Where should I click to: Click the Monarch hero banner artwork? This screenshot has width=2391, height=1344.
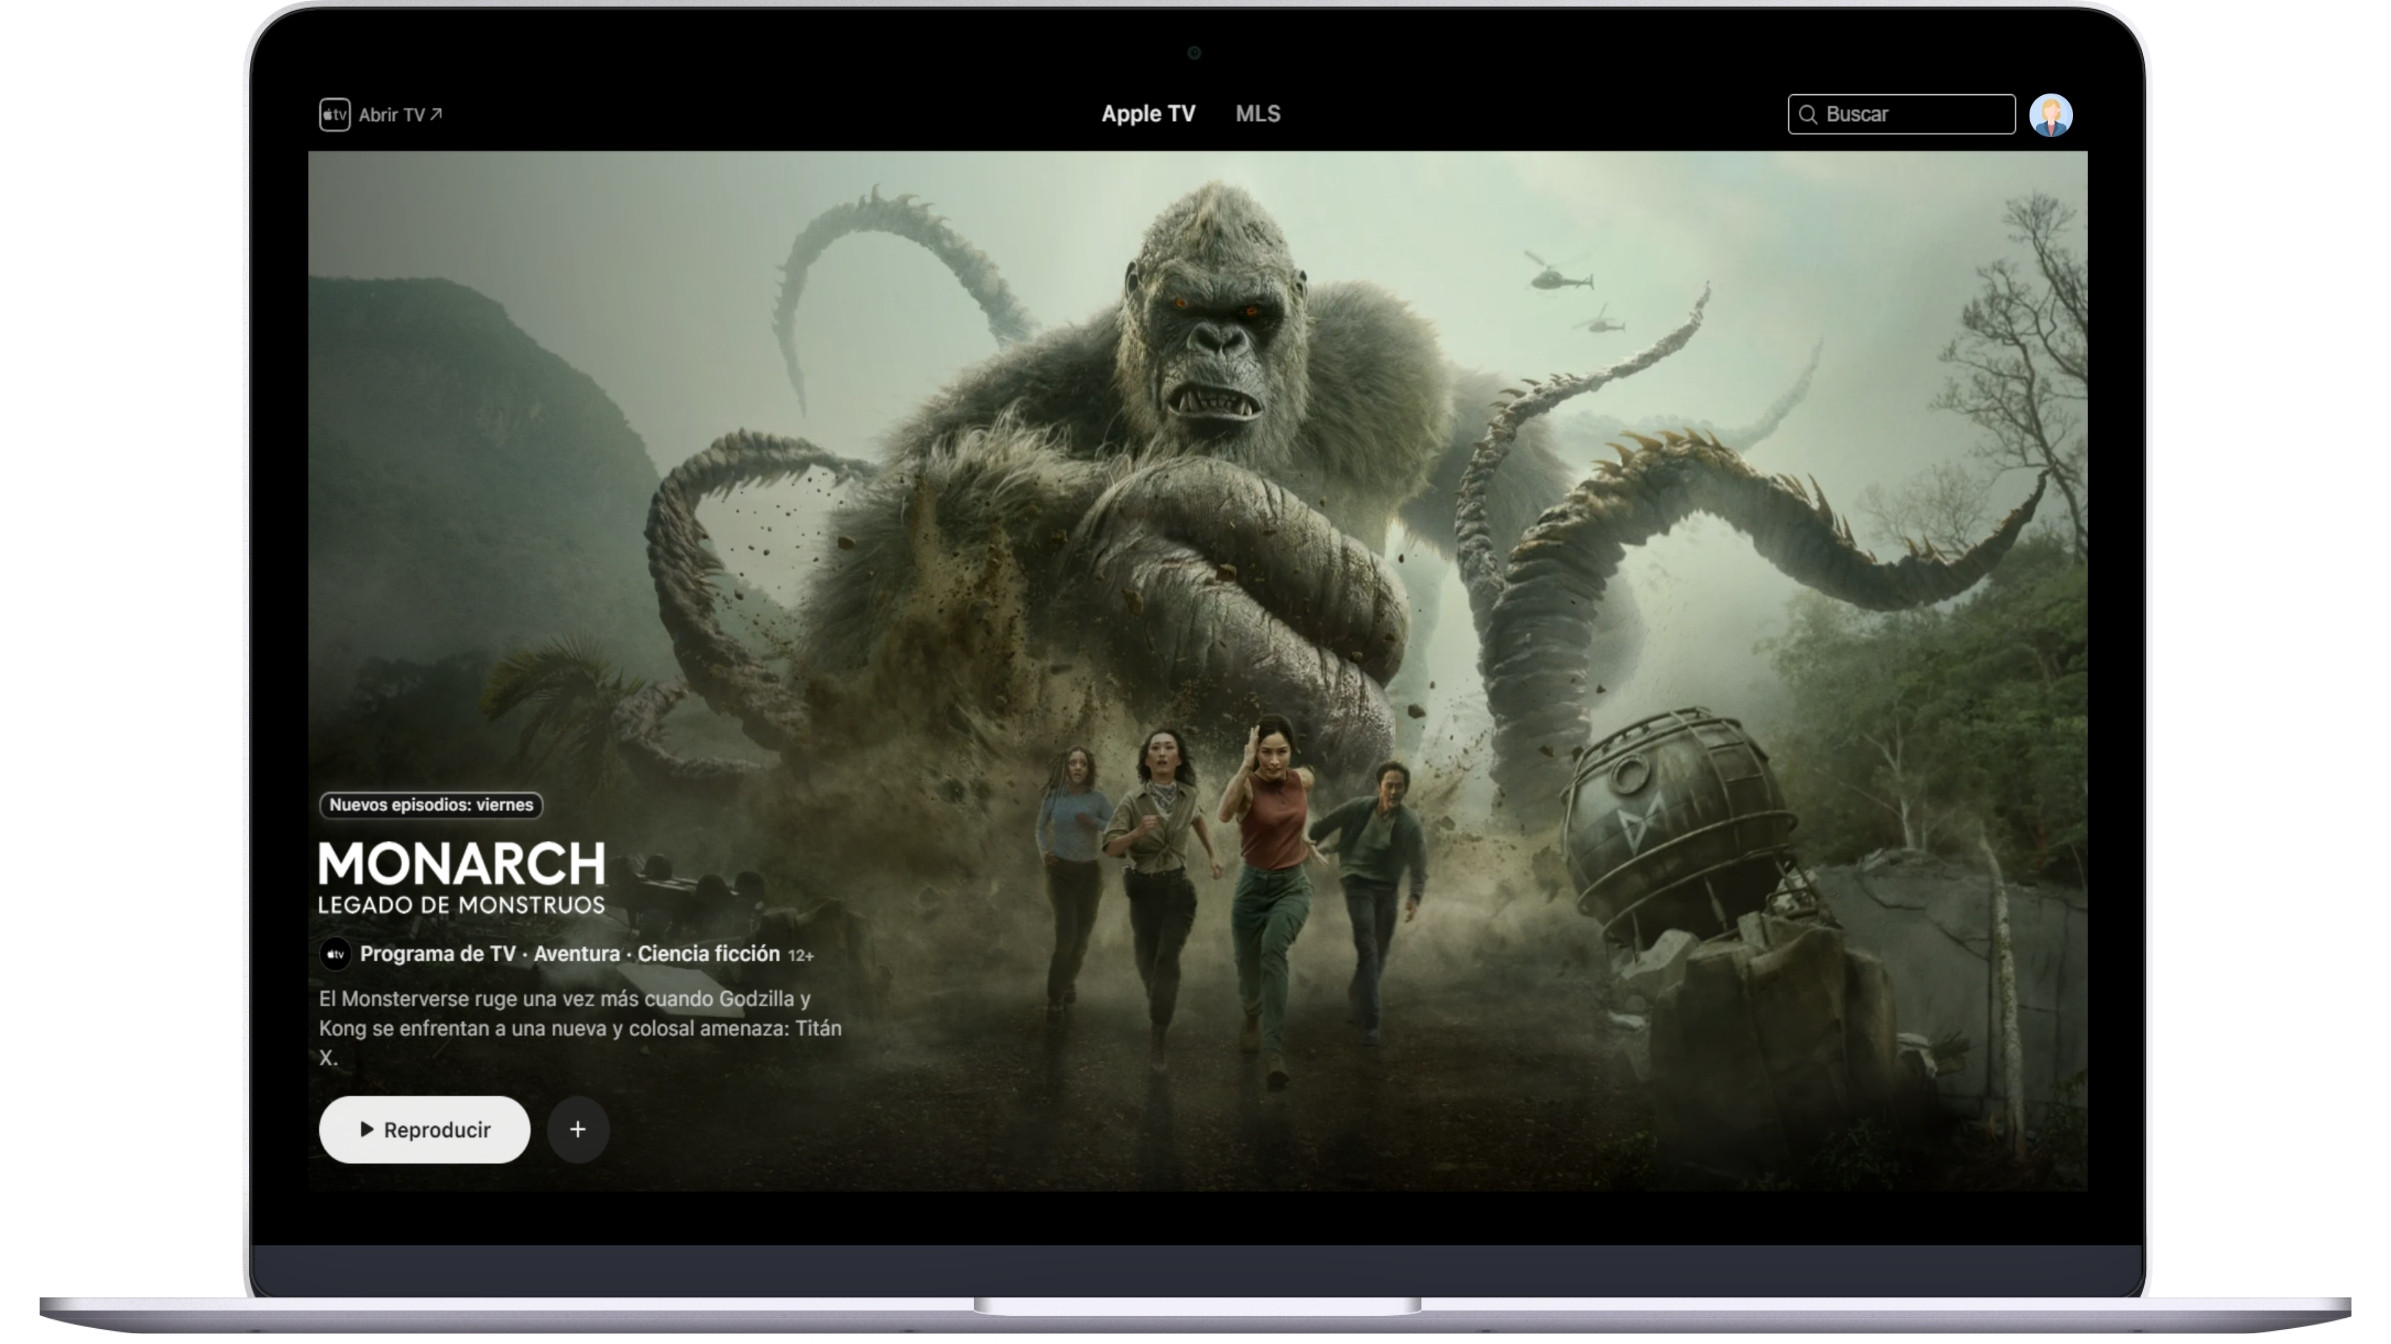1197,671
